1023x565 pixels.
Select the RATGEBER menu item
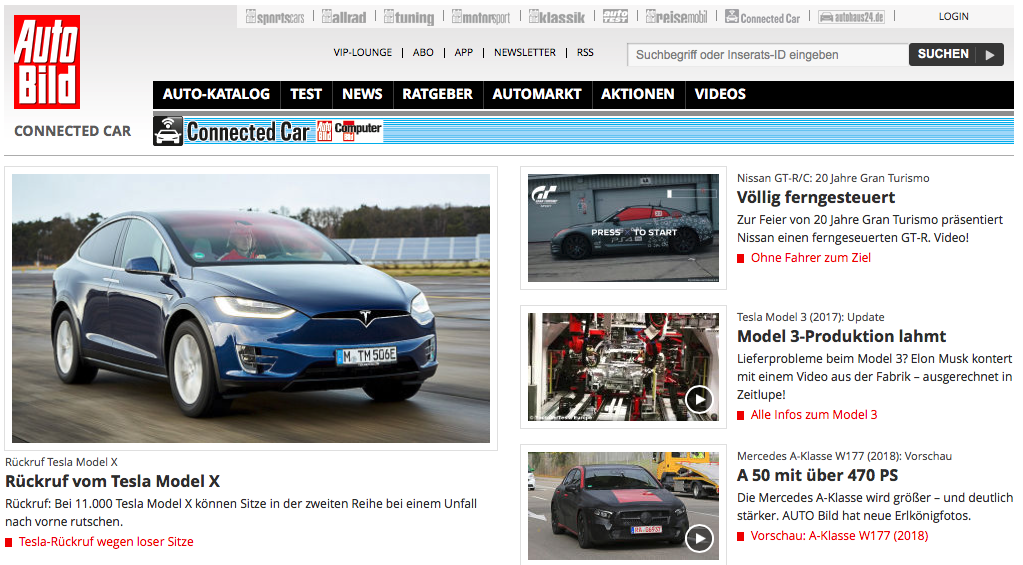437,94
